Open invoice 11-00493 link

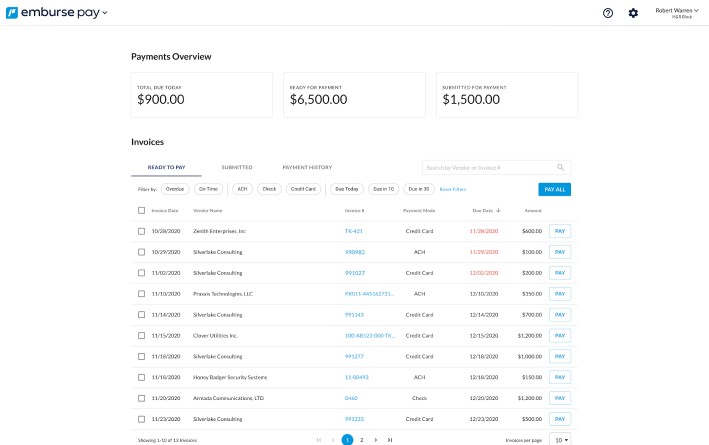pyautogui.click(x=357, y=377)
